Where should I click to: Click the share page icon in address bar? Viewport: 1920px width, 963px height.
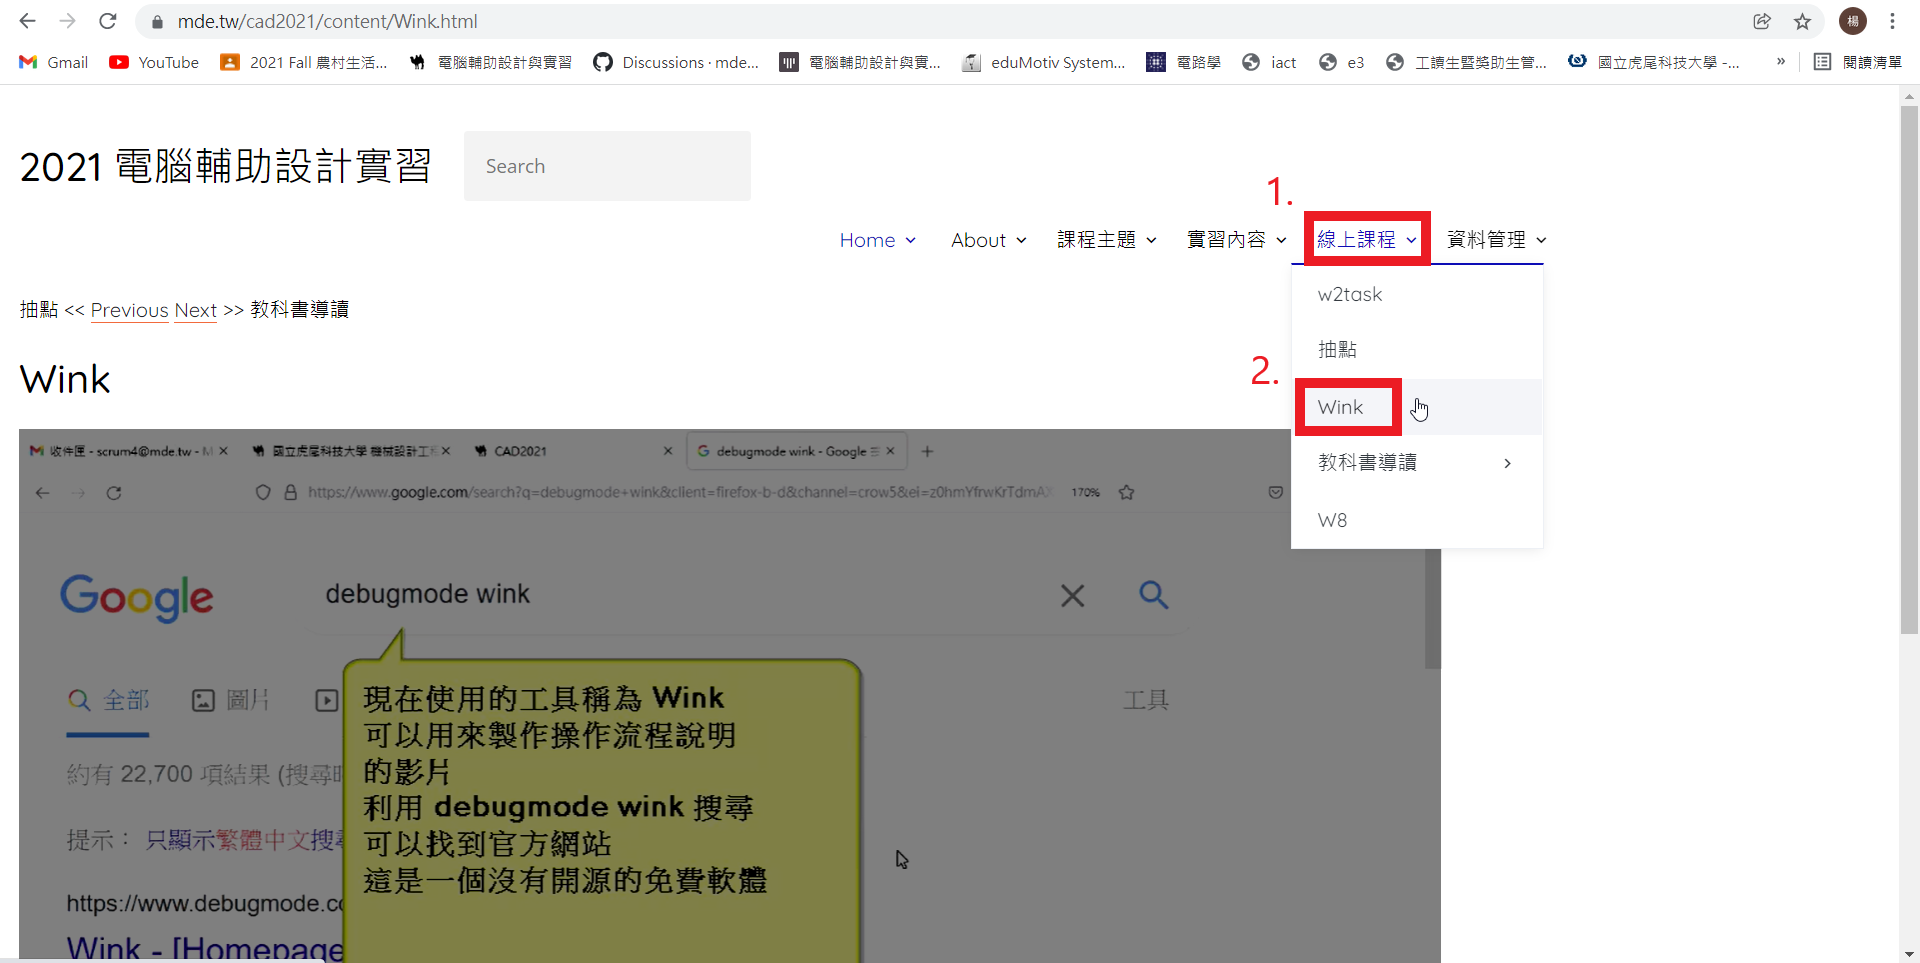(1762, 21)
